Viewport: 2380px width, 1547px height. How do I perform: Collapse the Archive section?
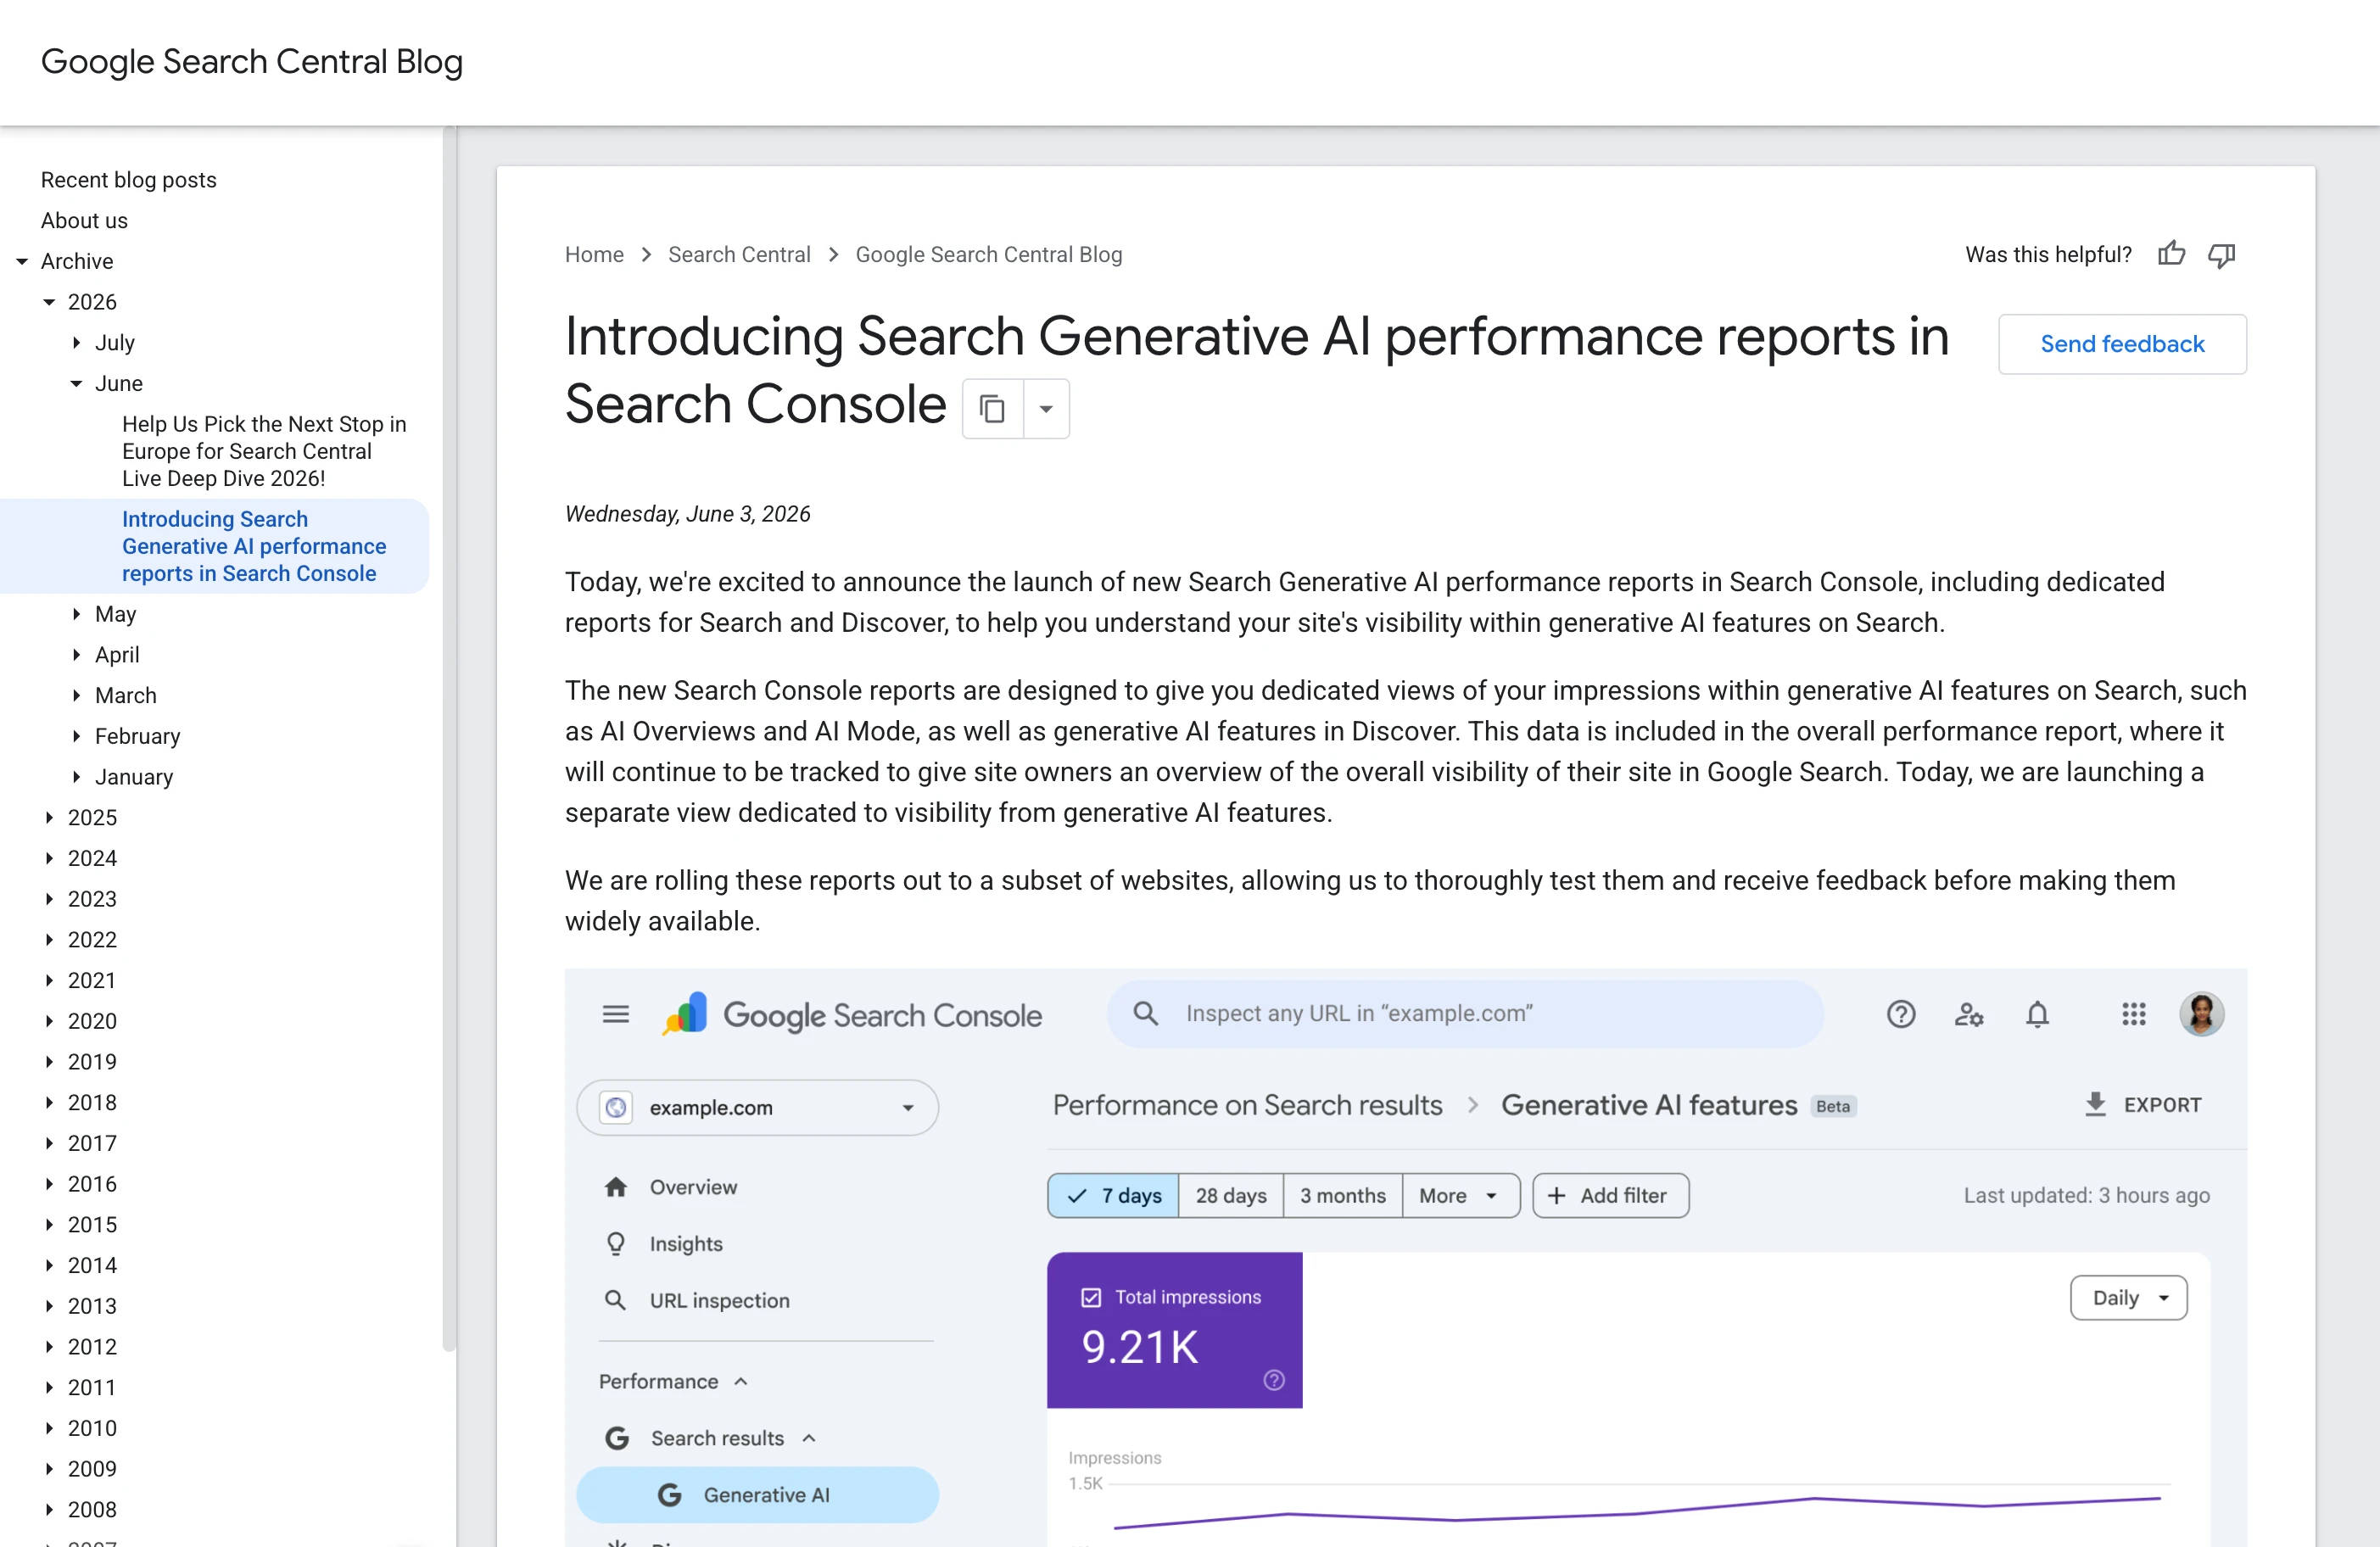[x=22, y=261]
